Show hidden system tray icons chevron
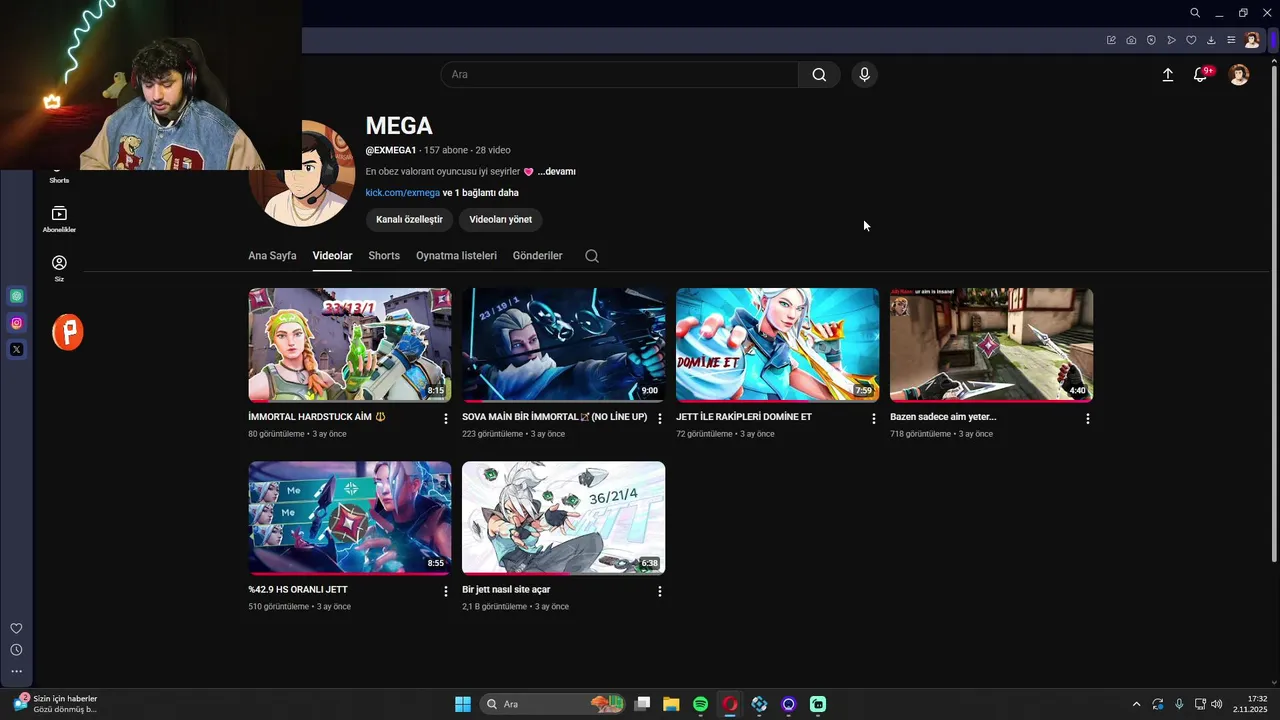 click(x=1136, y=704)
